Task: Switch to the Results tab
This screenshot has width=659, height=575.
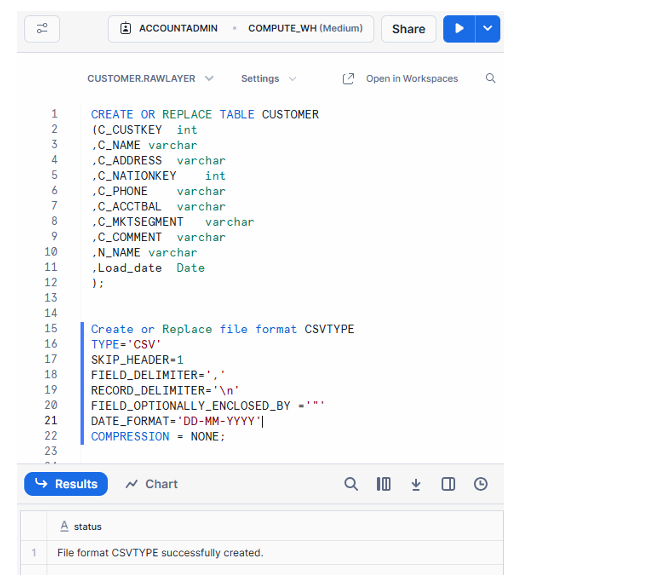Action: pos(66,484)
